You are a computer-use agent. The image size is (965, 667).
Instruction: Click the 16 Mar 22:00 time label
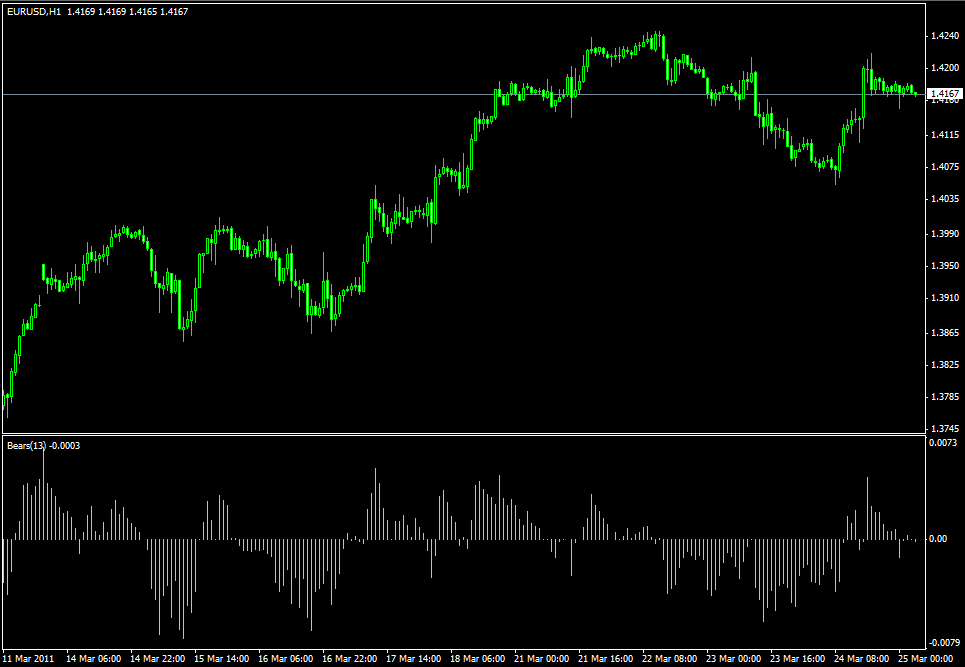(350, 658)
